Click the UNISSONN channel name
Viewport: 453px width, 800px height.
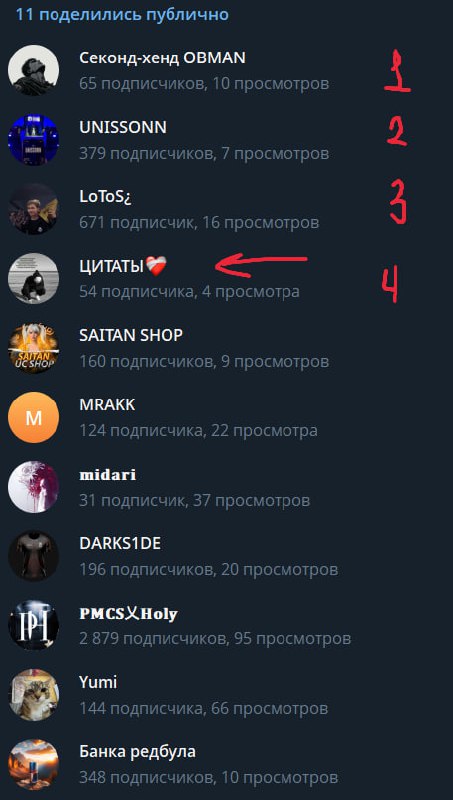pyautogui.click(x=123, y=128)
